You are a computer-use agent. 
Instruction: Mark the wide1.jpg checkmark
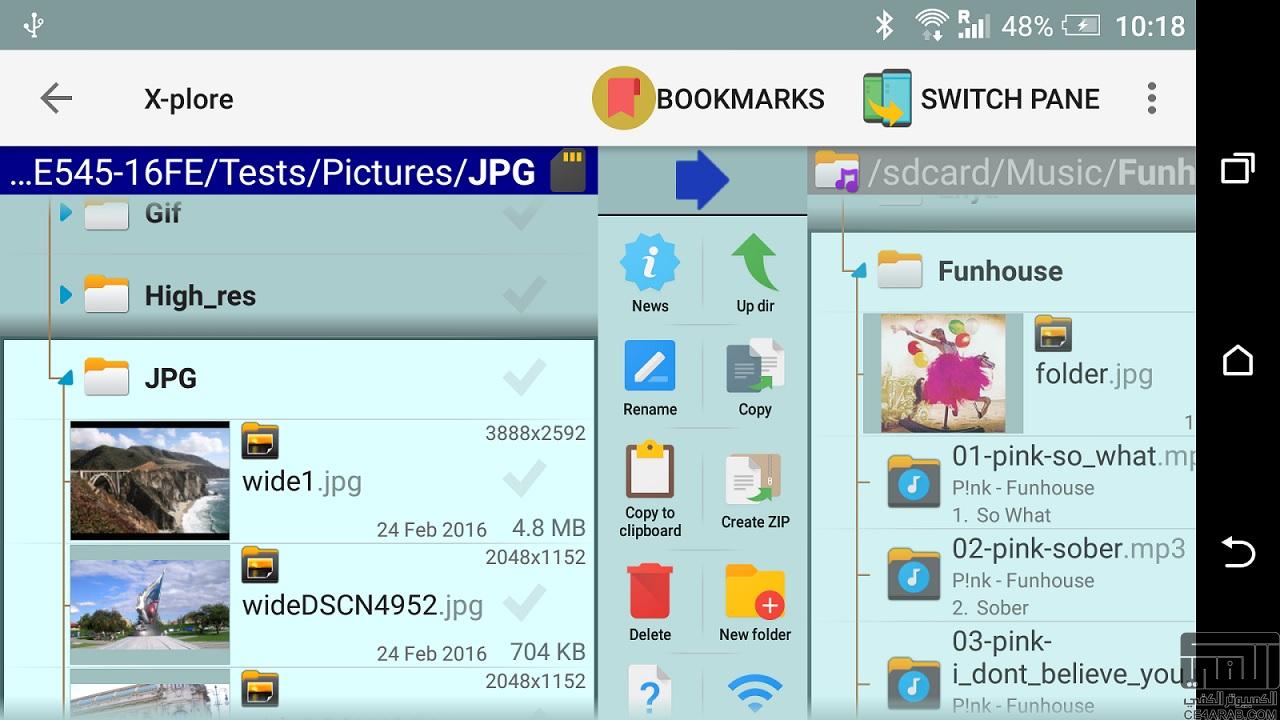point(524,479)
